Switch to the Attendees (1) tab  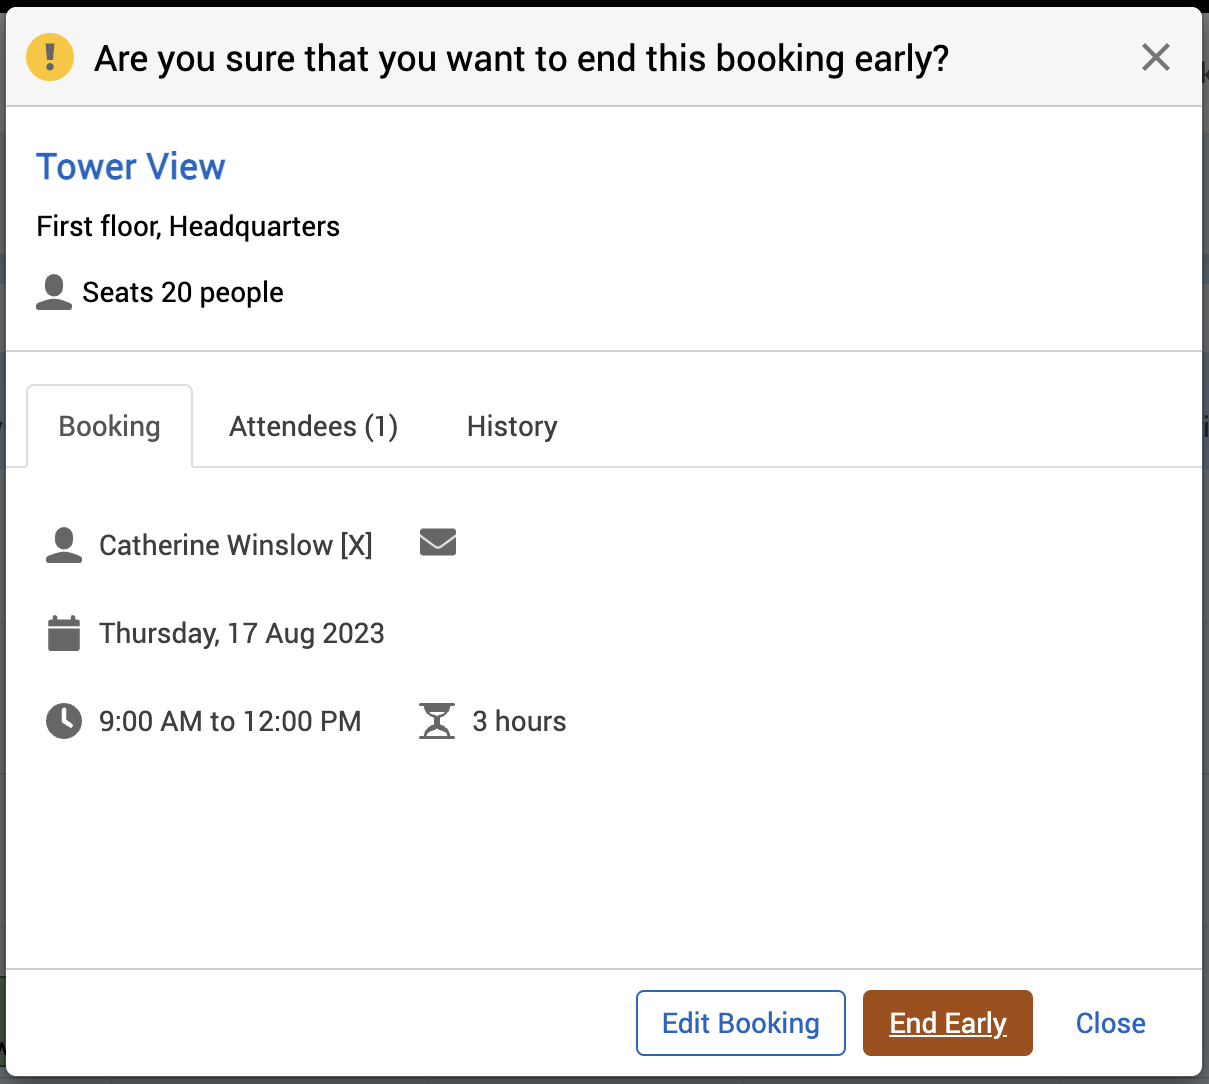tap(313, 427)
